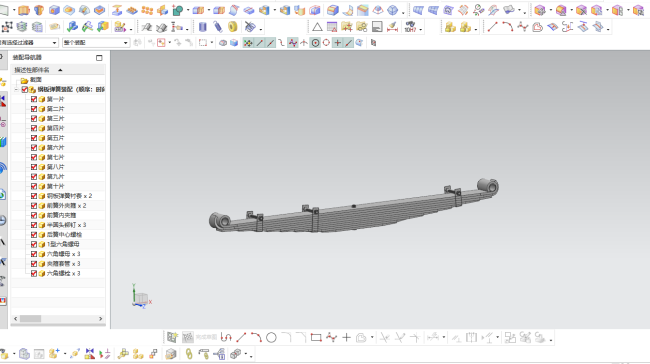Click the Extrude feature icon in top toolbar
Screen dimensions: 650x364
pos(23,10)
